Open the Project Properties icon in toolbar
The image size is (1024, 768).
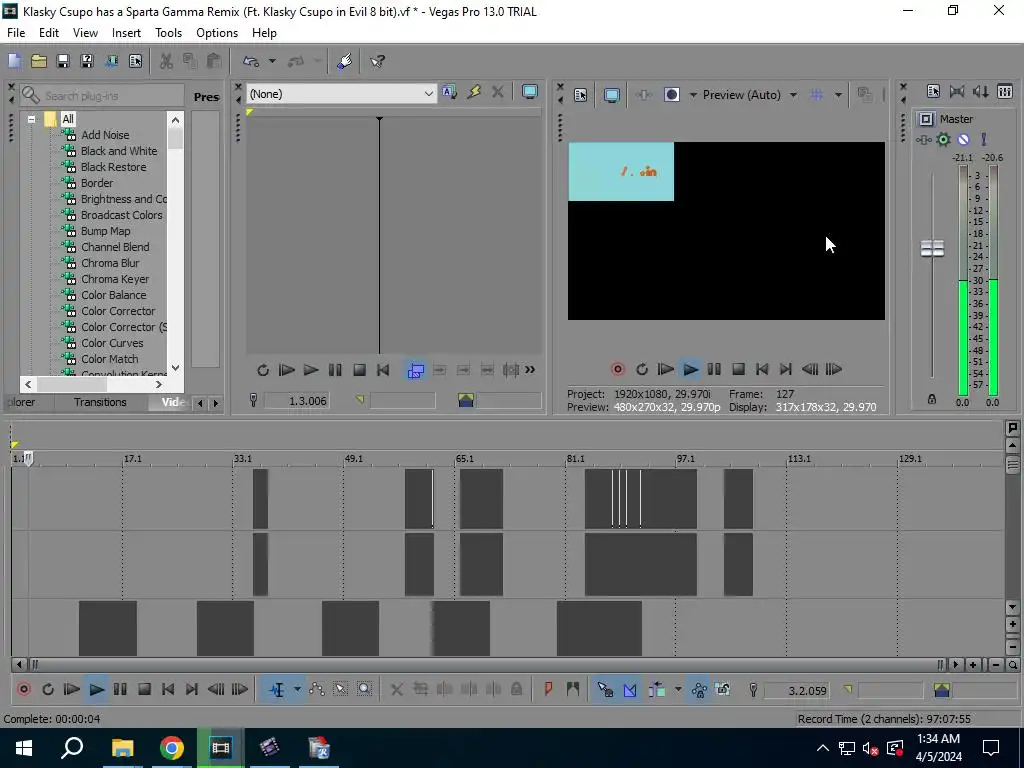pos(135,61)
